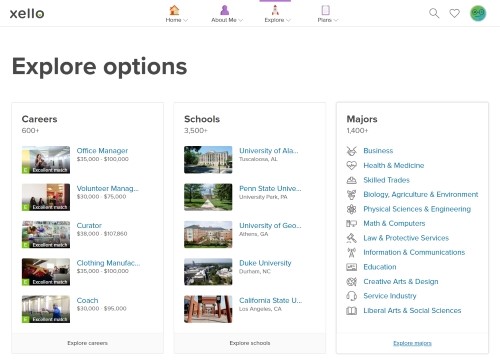Click the Coach thumbnail image

pos(46,309)
